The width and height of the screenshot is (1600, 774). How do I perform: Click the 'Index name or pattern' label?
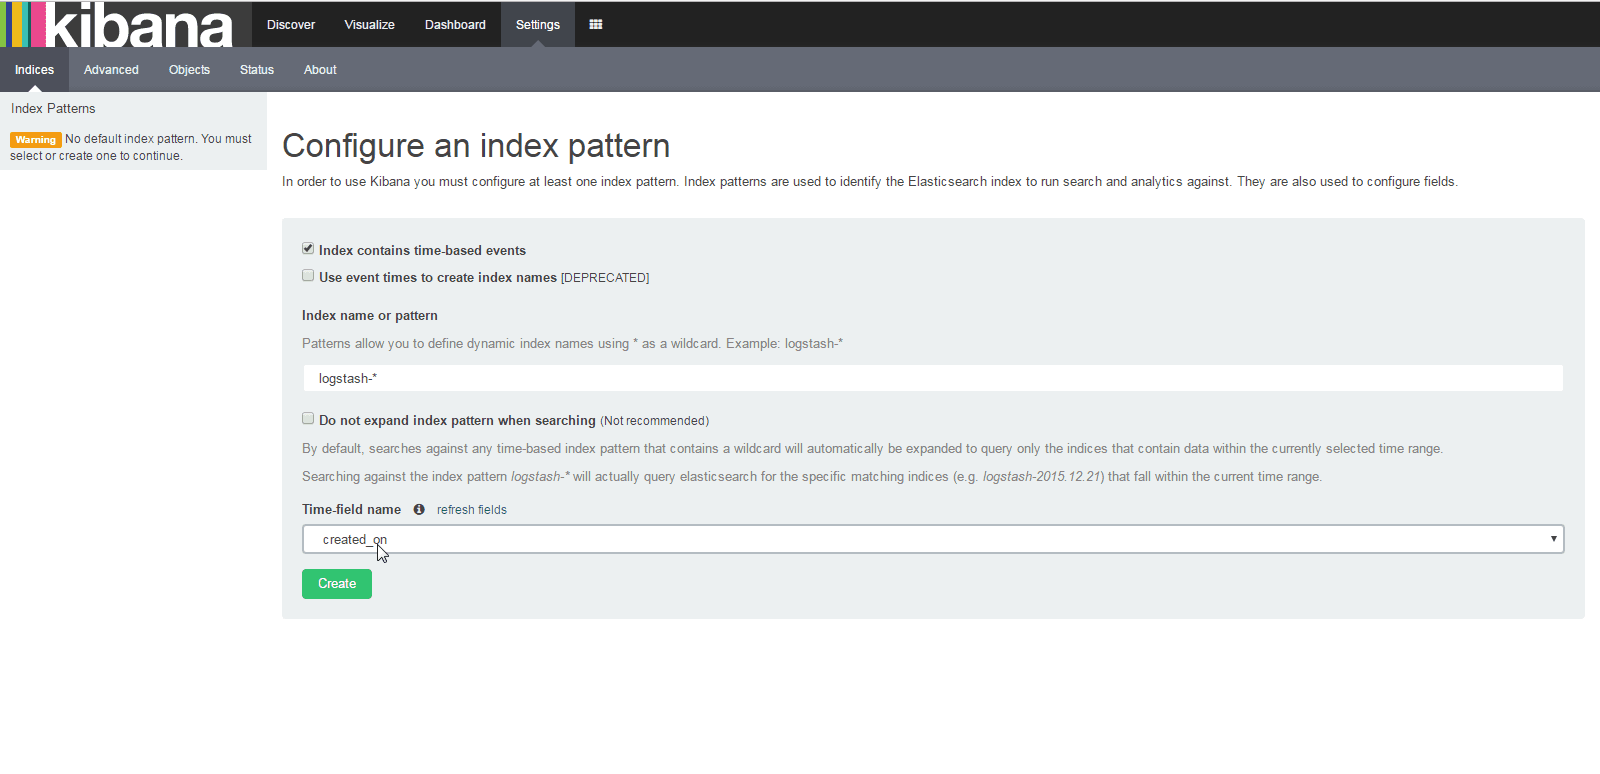click(x=370, y=316)
